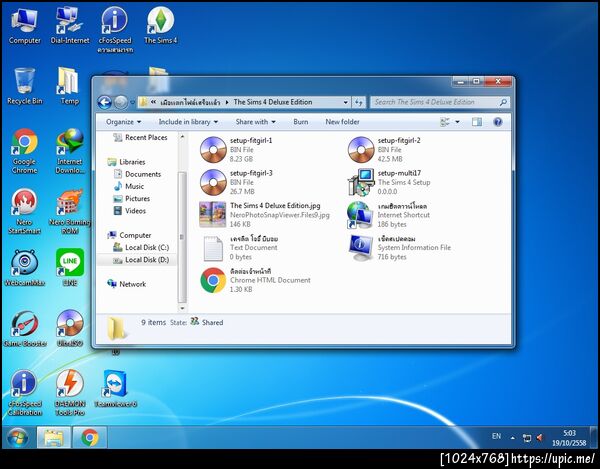The image size is (600, 469).
Task: Click the Chrome taskbar button
Action: pos(90,438)
